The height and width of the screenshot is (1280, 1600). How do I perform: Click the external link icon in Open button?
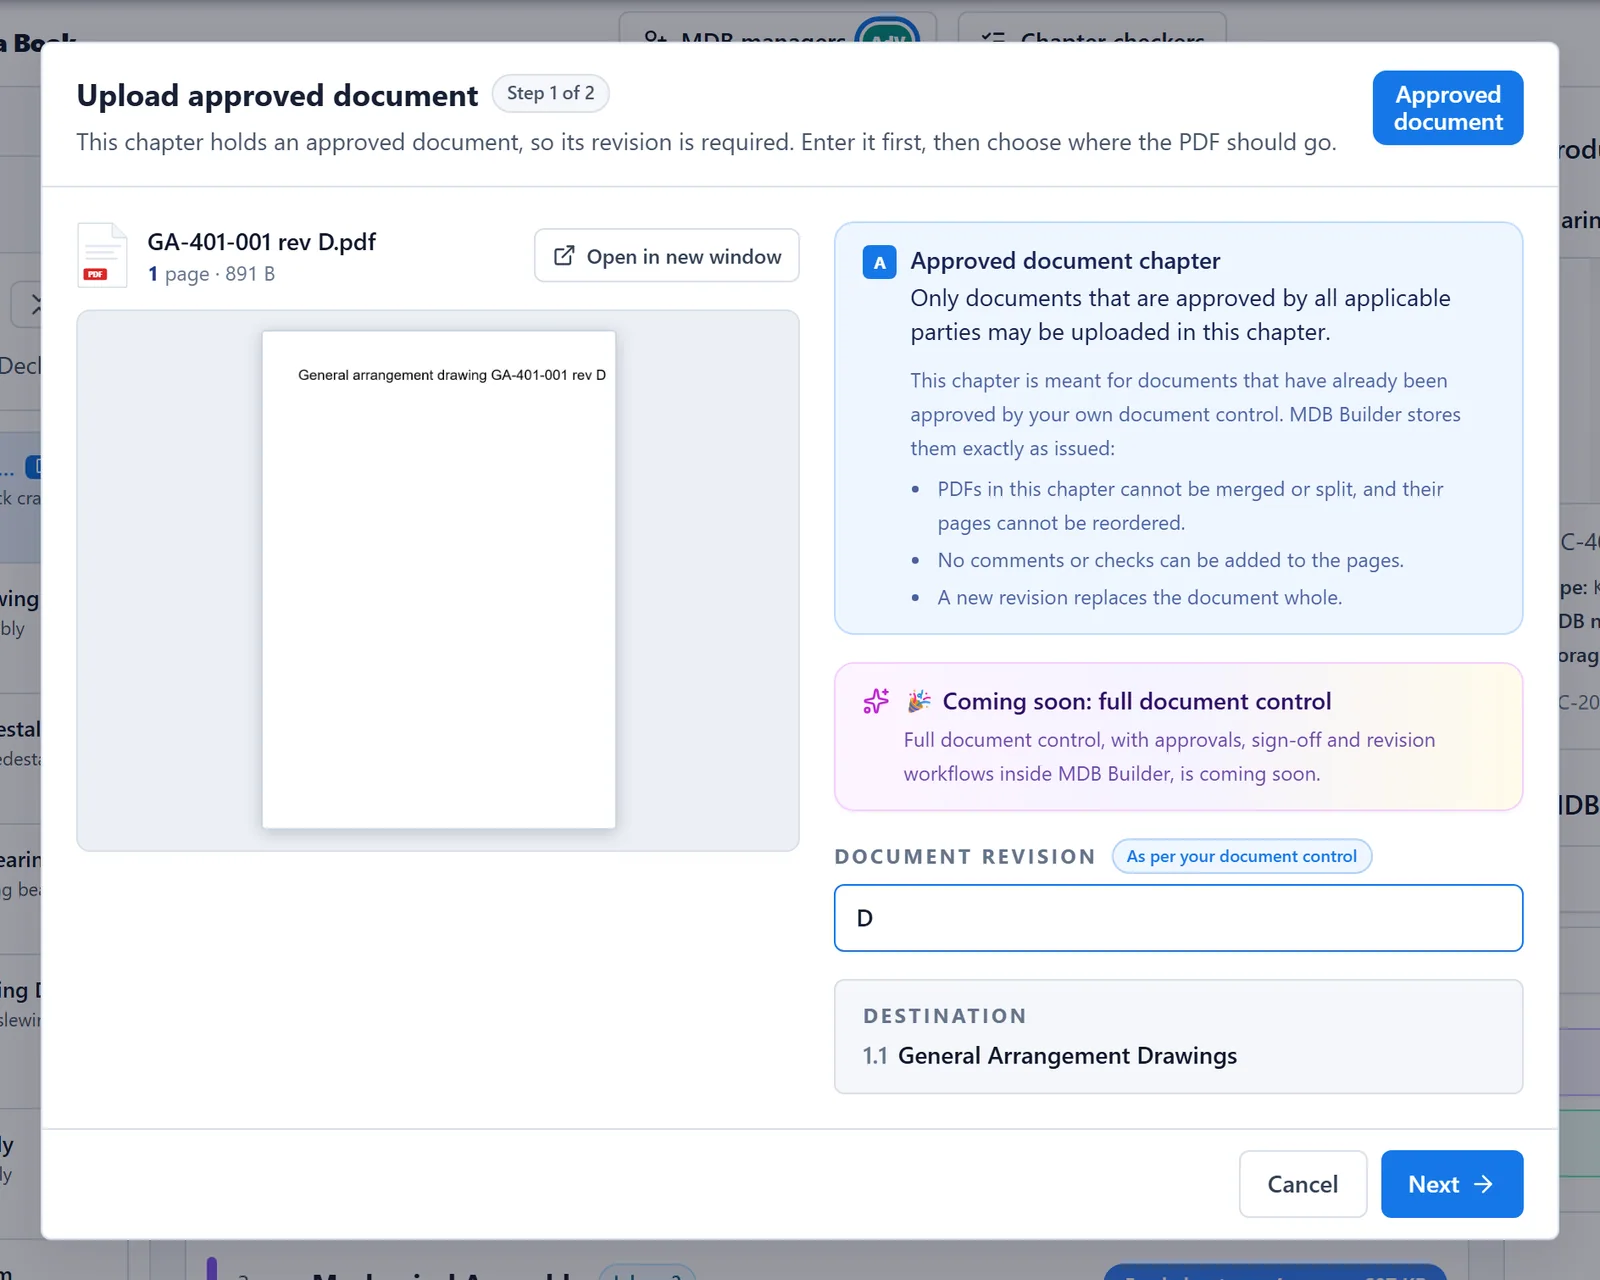[564, 256]
